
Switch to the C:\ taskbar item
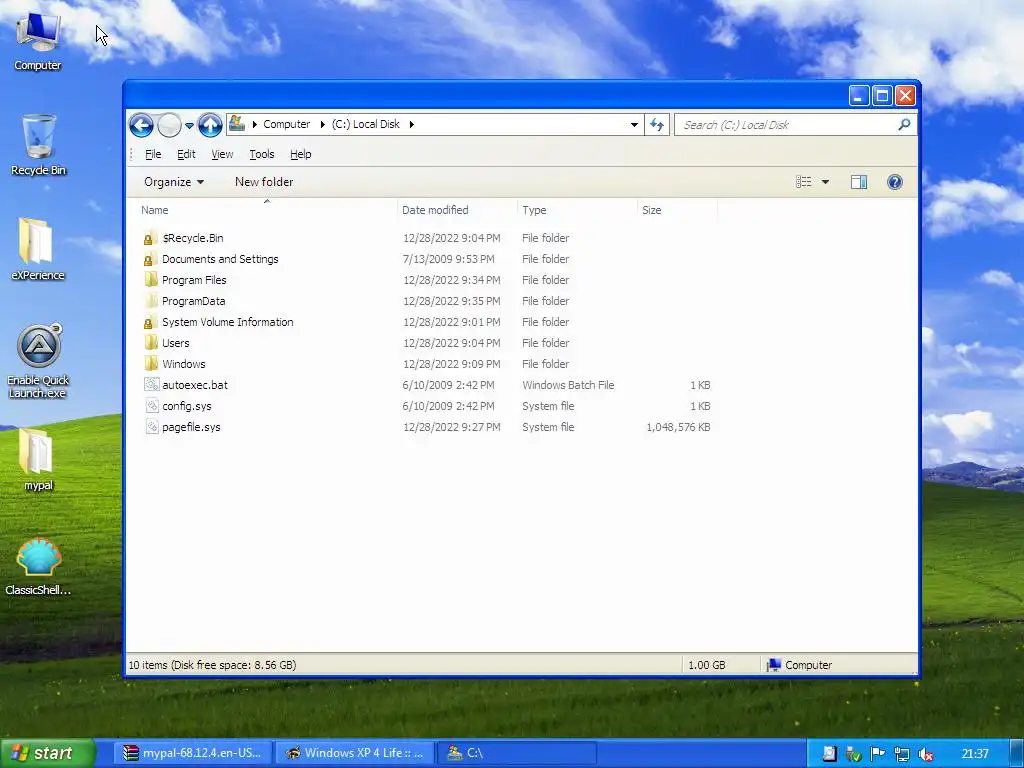pos(516,753)
